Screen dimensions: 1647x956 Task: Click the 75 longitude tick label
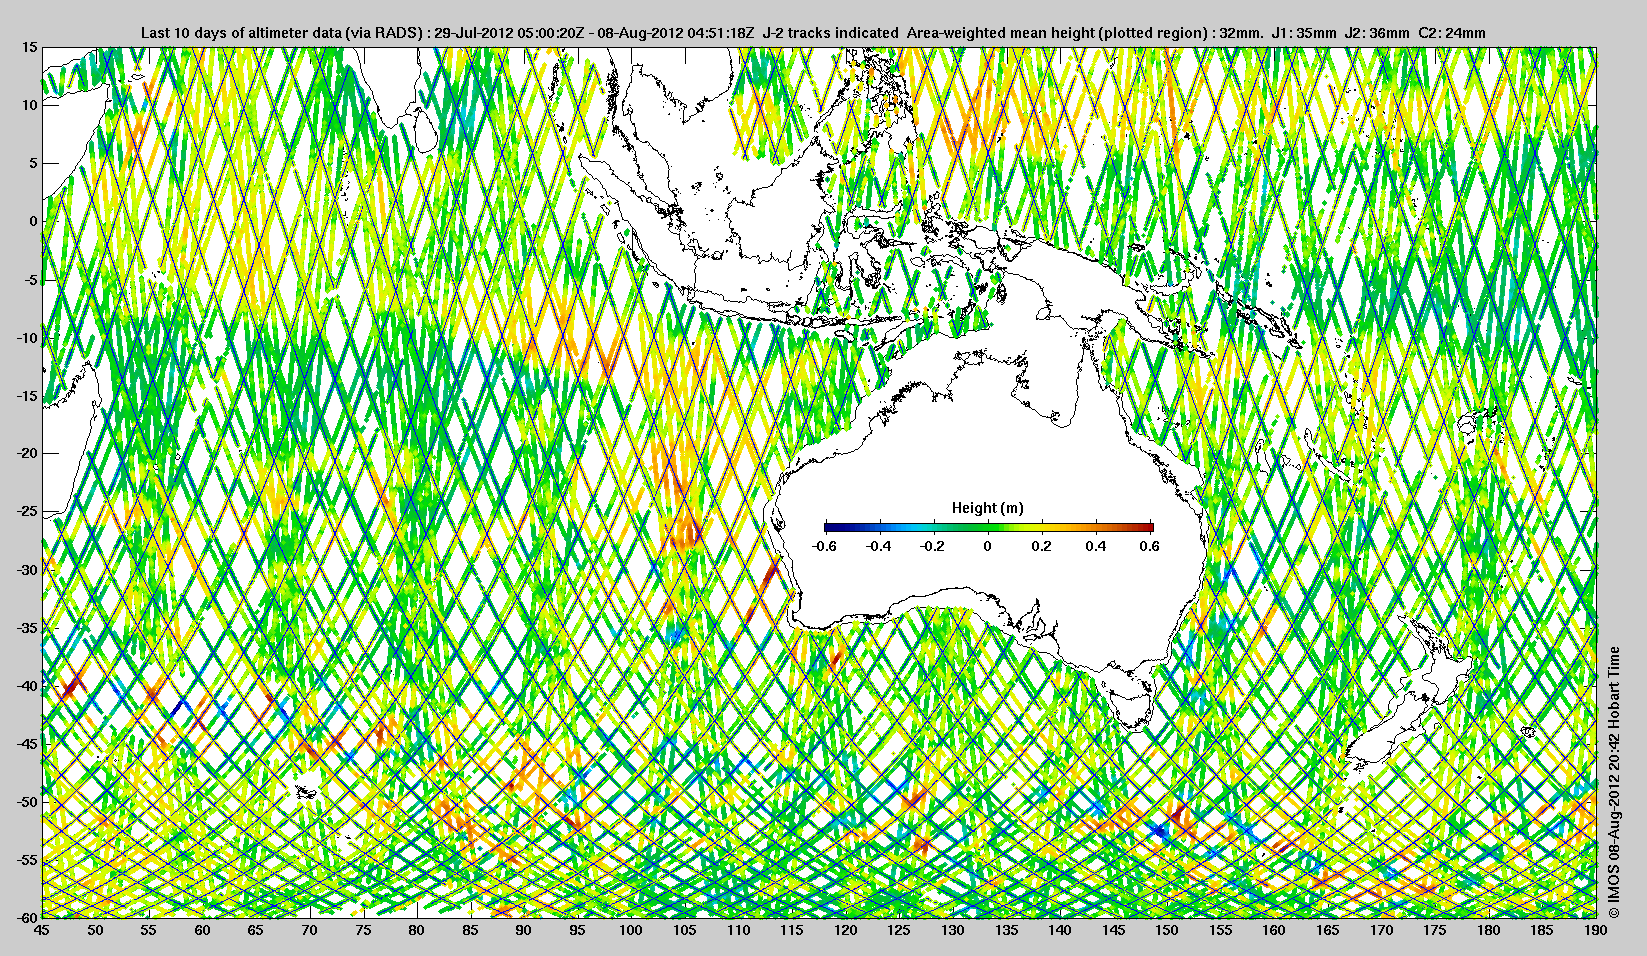(x=363, y=930)
